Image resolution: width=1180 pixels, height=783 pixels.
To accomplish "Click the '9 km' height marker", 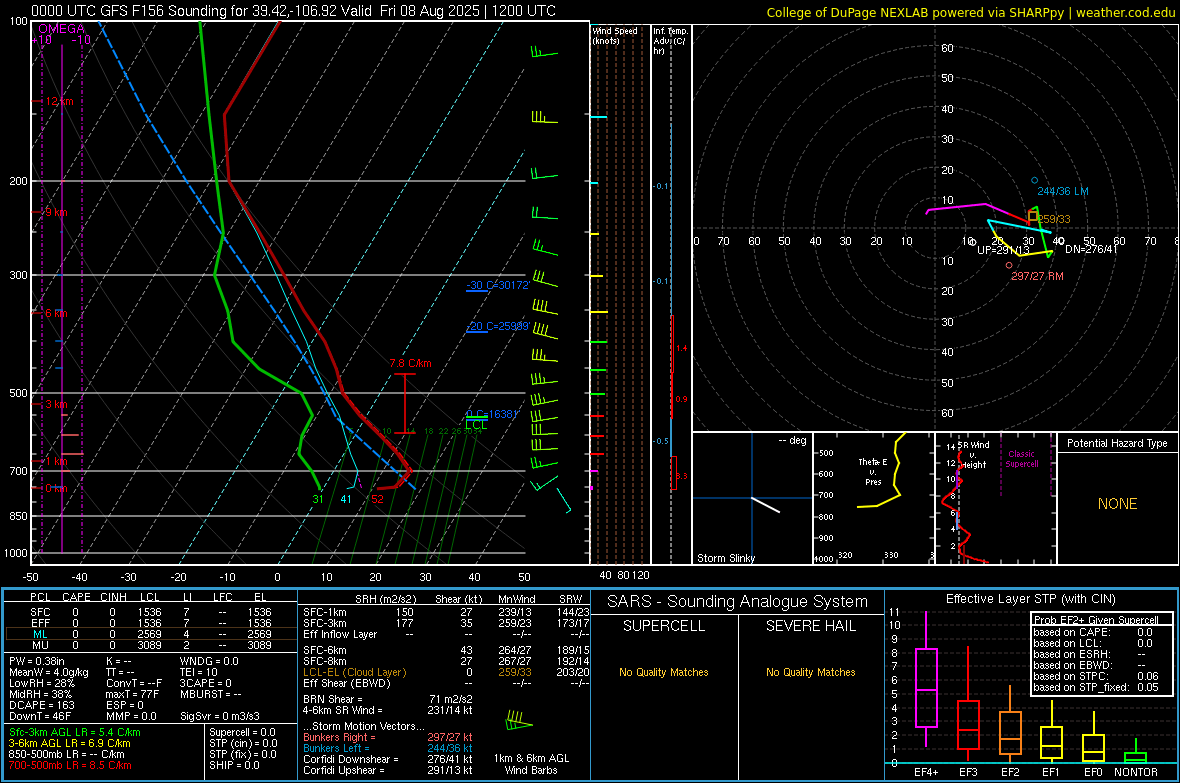I will click(56, 212).
